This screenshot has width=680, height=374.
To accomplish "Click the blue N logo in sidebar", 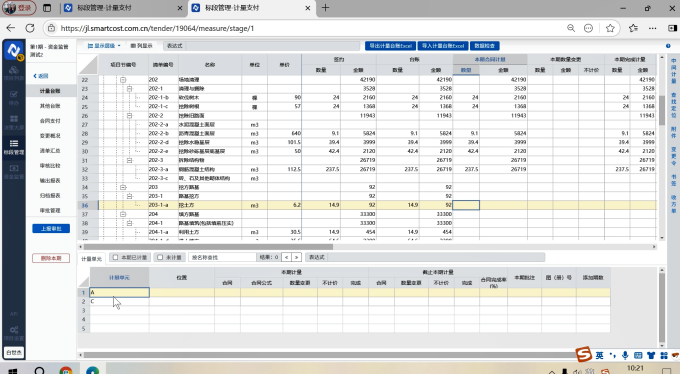I will [14, 51].
